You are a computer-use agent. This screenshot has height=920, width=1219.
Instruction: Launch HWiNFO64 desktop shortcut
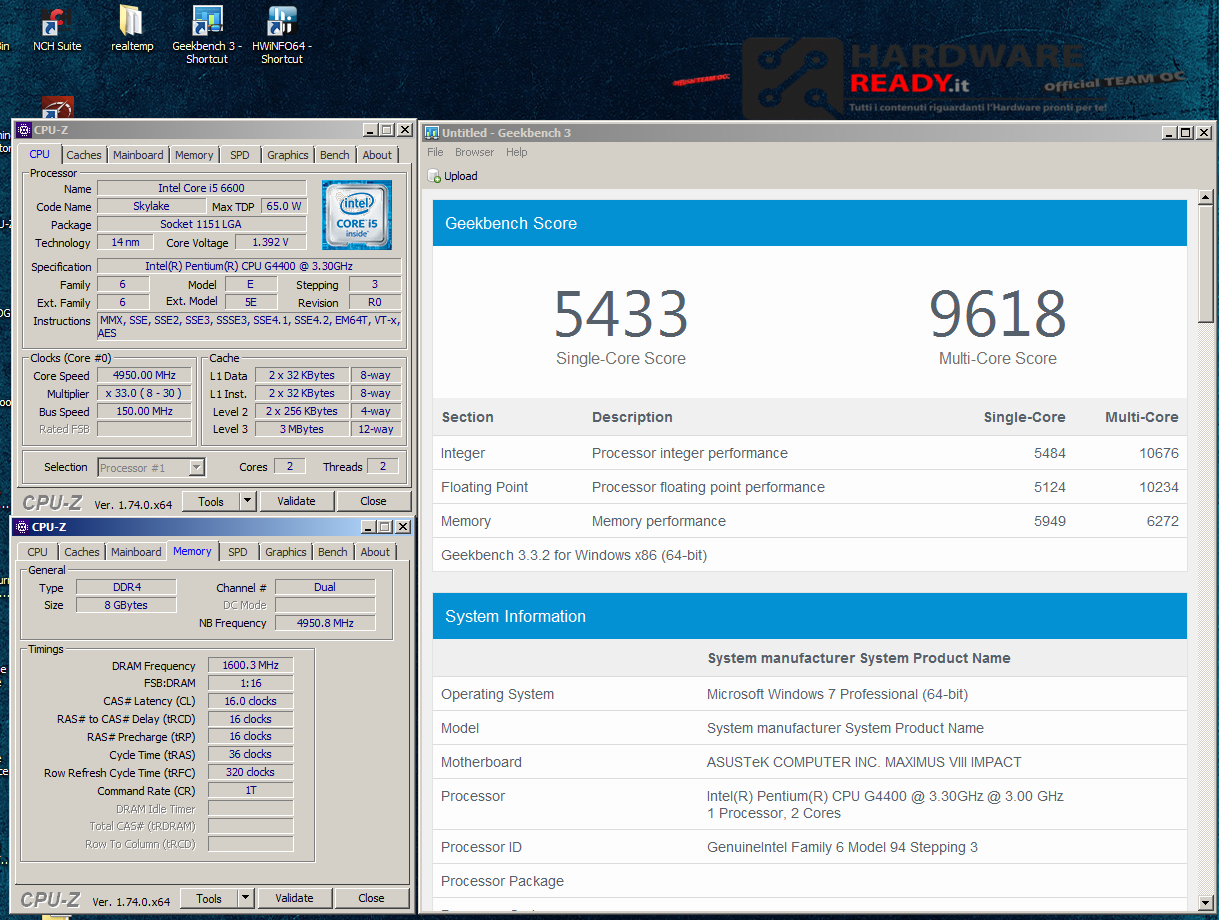(x=282, y=35)
